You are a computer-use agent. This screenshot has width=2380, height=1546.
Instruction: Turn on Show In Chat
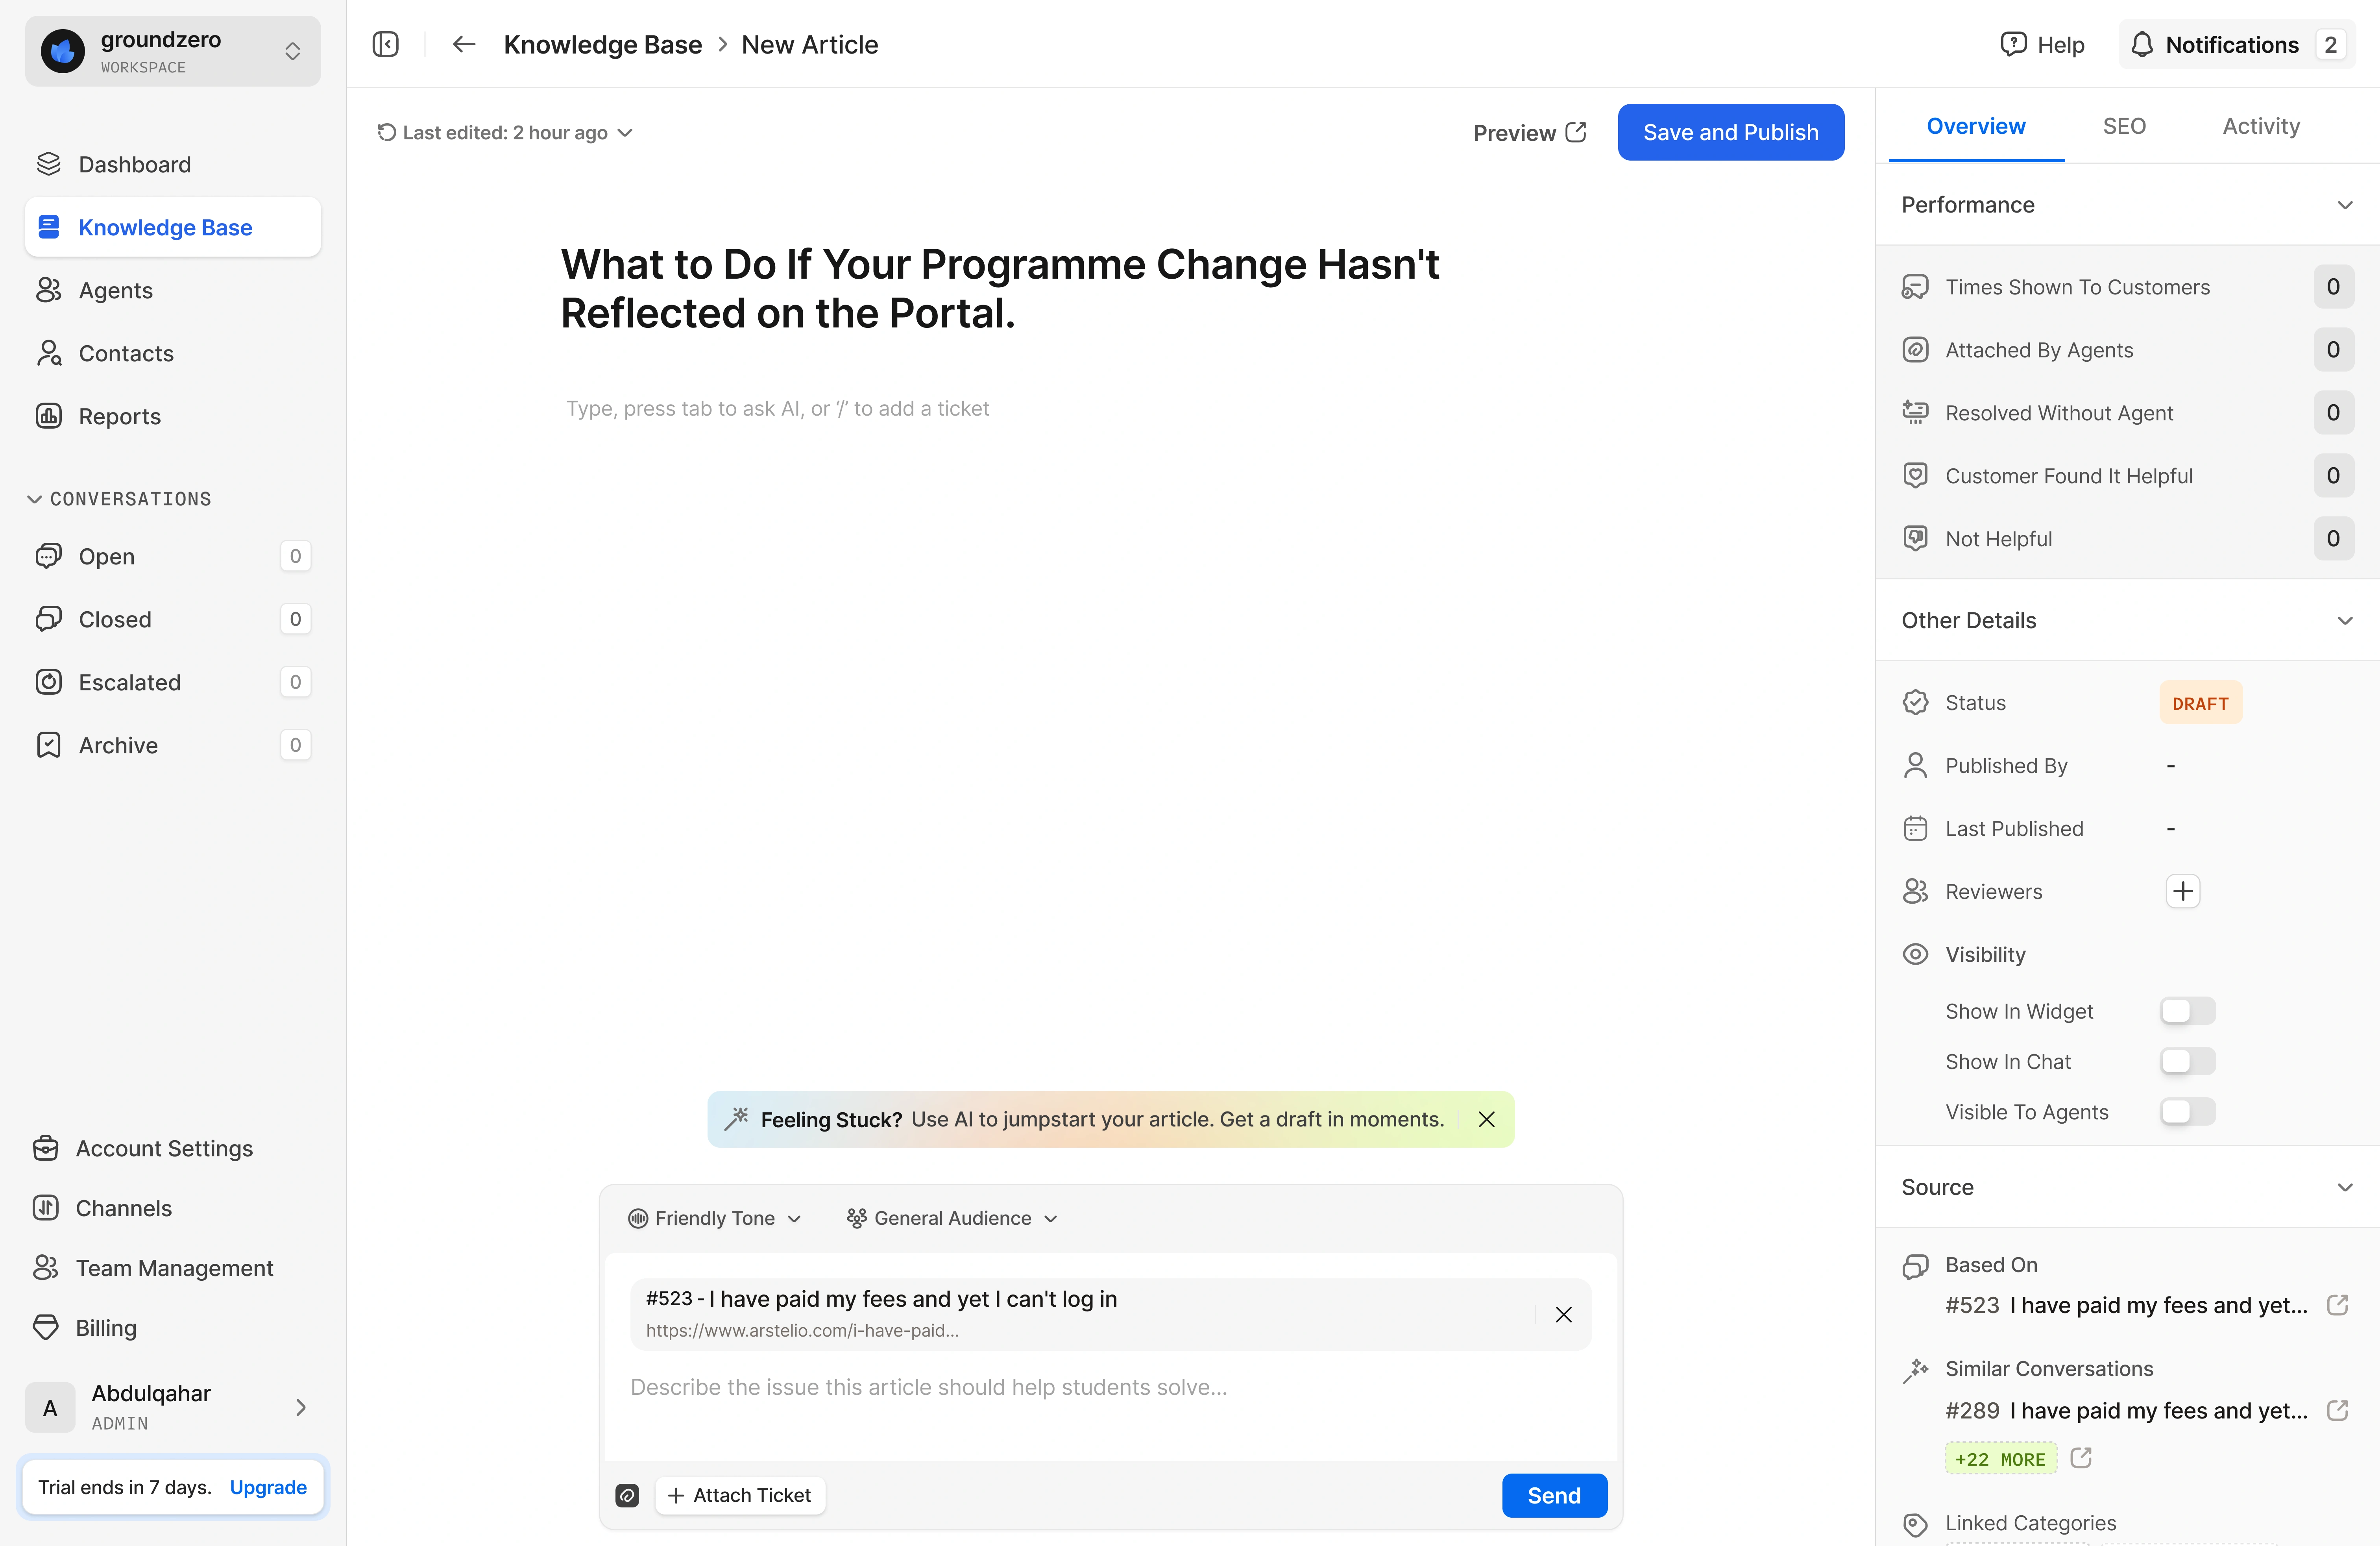click(x=2187, y=1061)
